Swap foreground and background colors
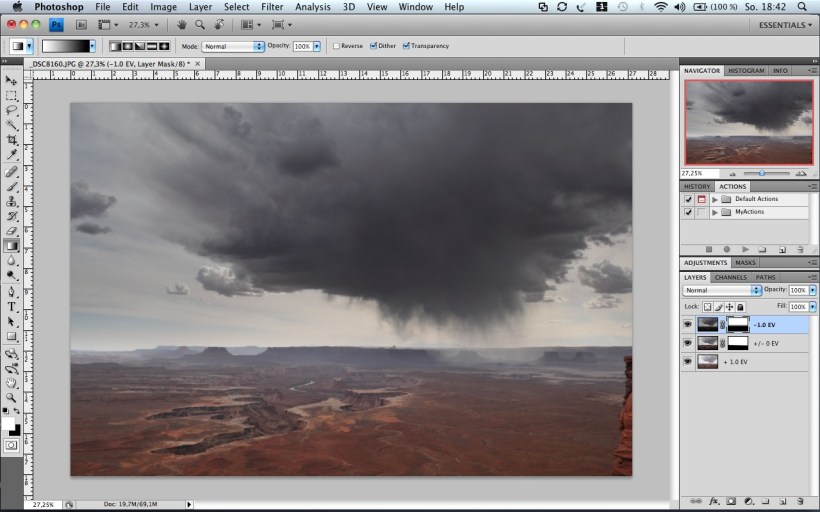Viewport: 820px width, 512px height. coord(17,411)
